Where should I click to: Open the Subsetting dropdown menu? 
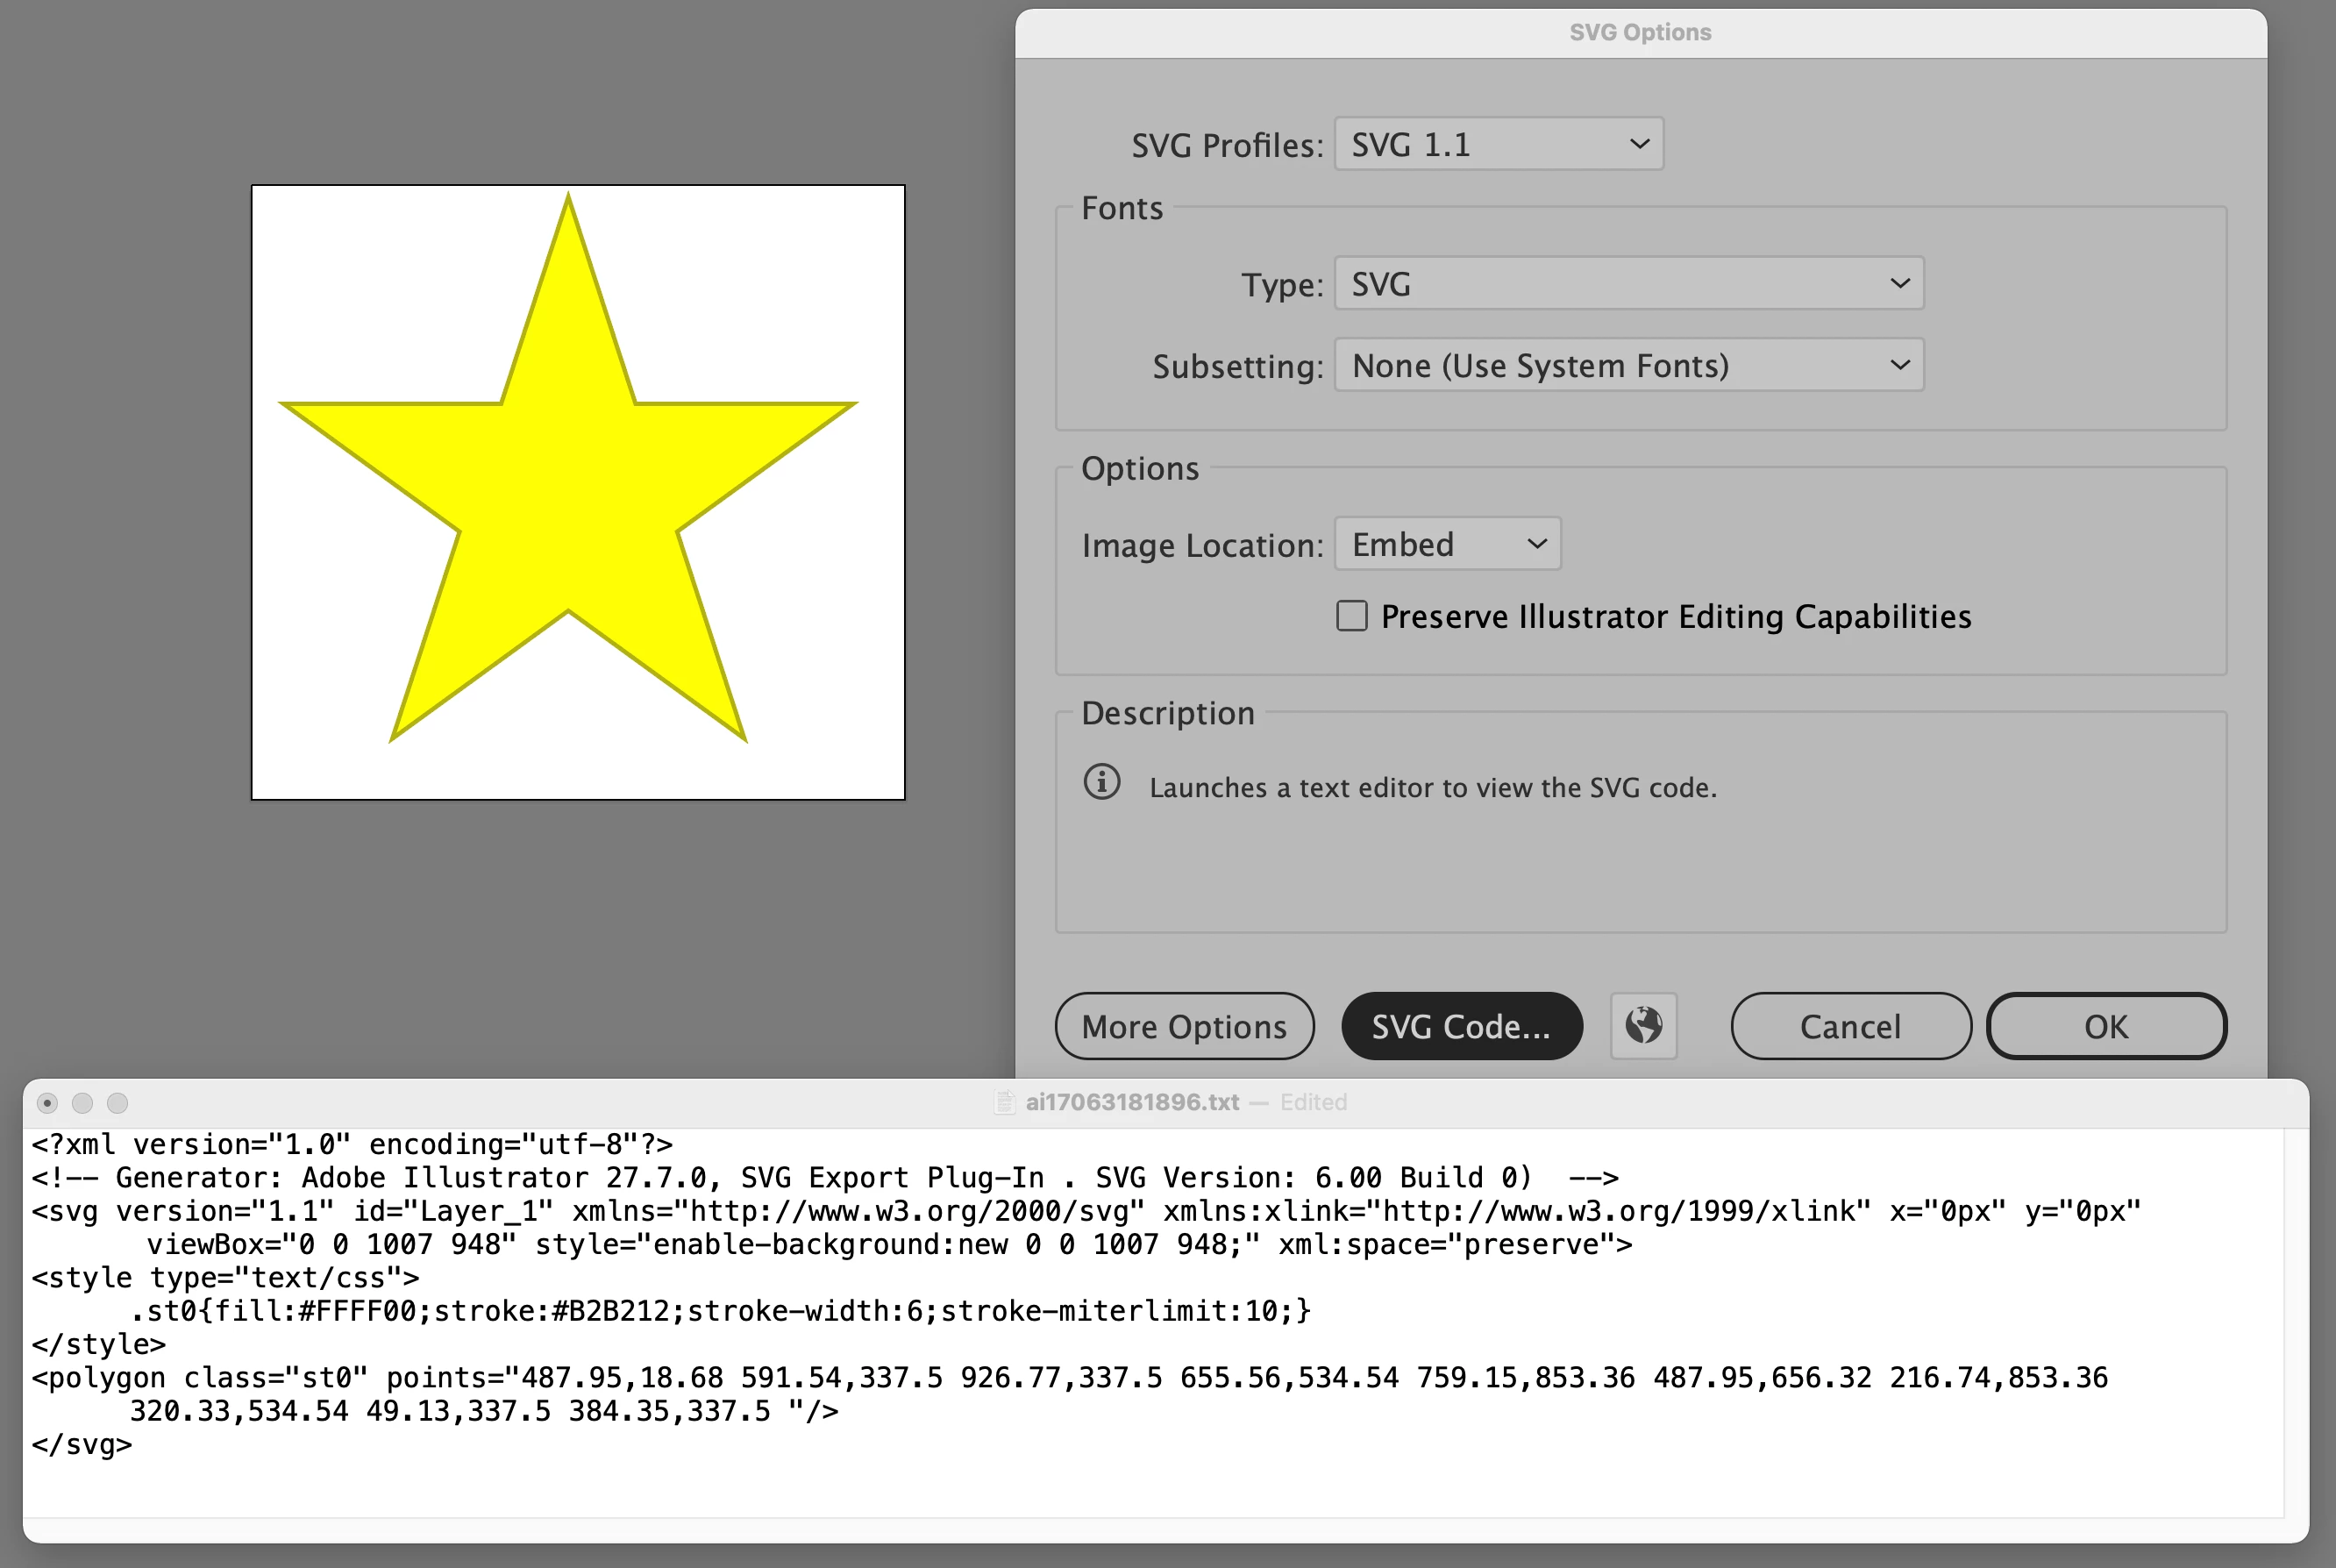[x=1628, y=365]
